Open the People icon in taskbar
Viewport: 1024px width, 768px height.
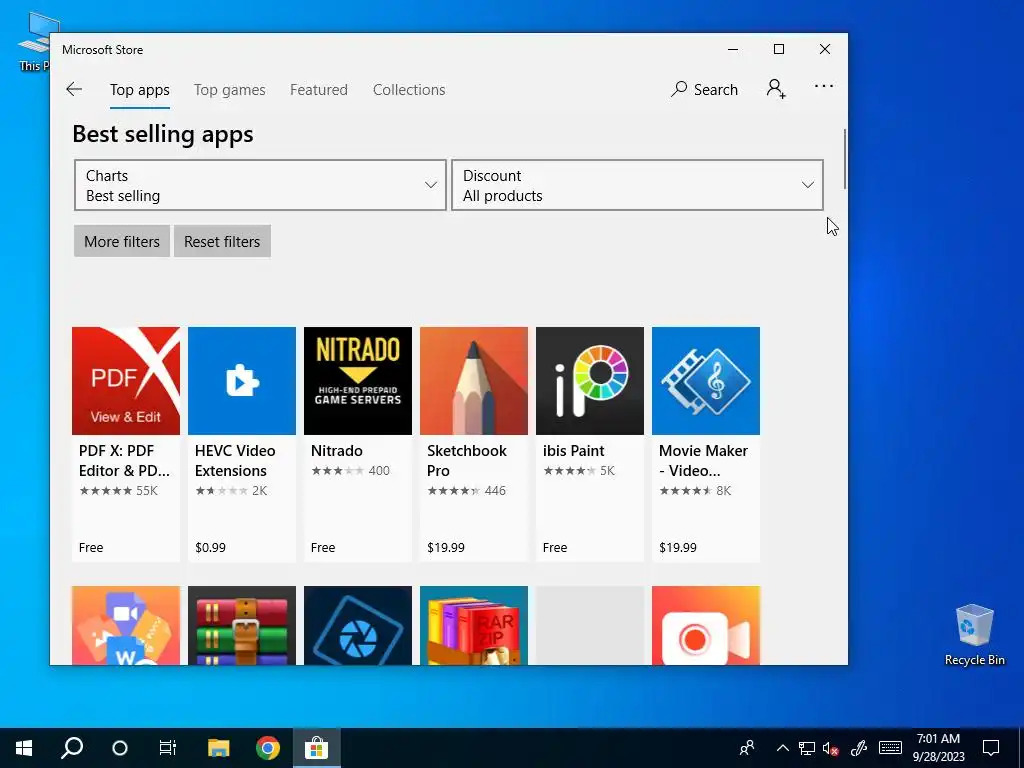click(746, 748)
